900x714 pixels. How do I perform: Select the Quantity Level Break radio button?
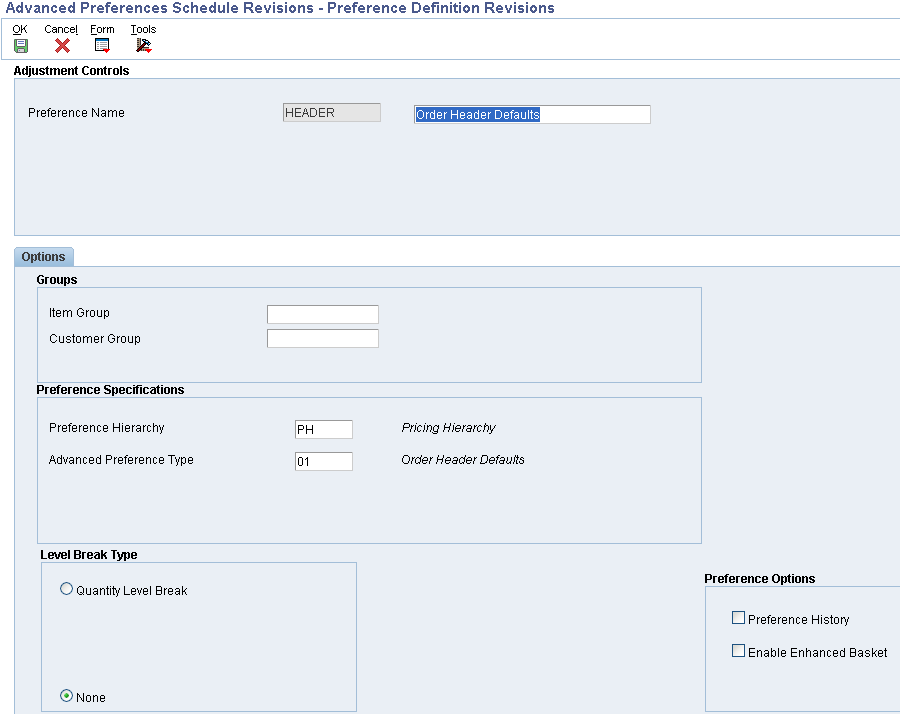(67, 589)
